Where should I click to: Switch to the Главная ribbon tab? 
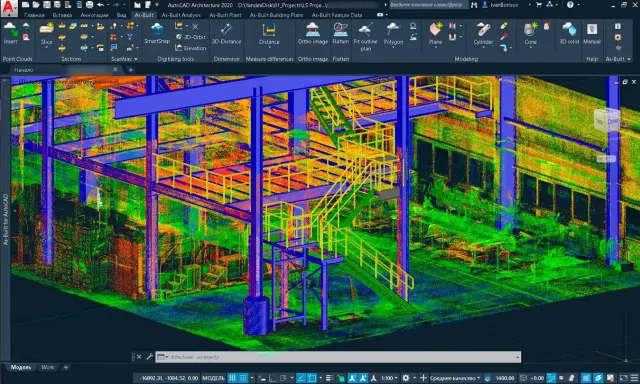coord(34,15)
